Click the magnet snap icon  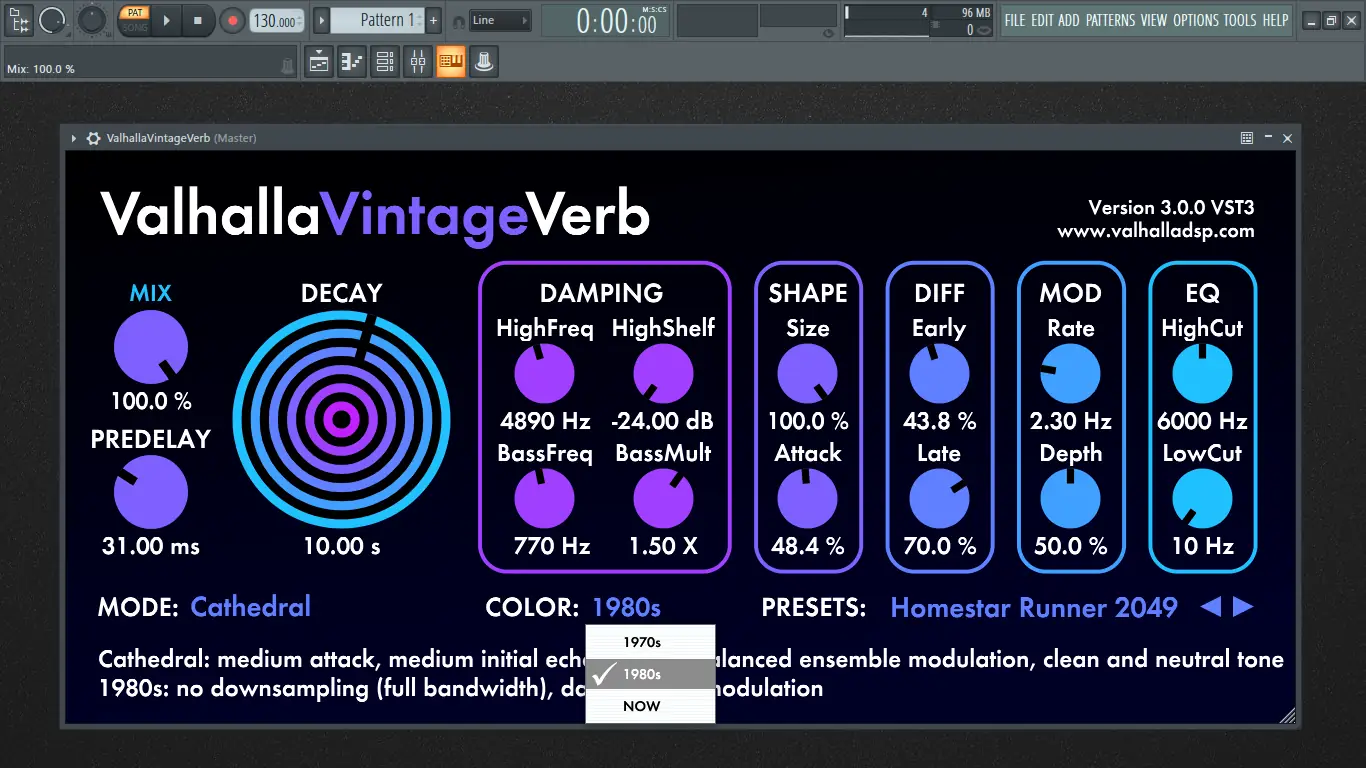pos(458,21)
